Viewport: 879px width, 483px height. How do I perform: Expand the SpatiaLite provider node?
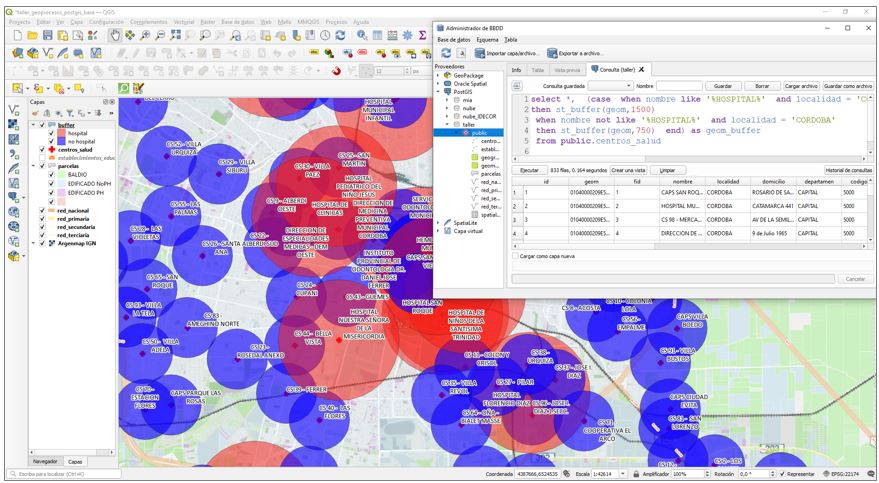point(438,222)
